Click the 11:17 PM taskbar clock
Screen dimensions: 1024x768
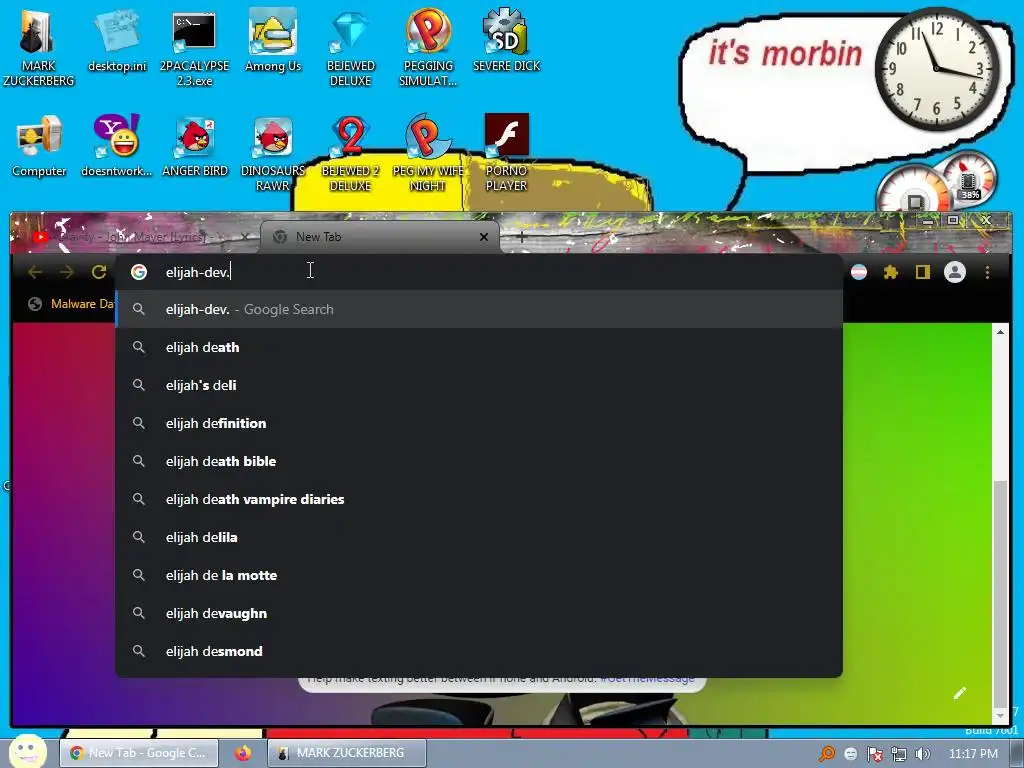[973, 754]
